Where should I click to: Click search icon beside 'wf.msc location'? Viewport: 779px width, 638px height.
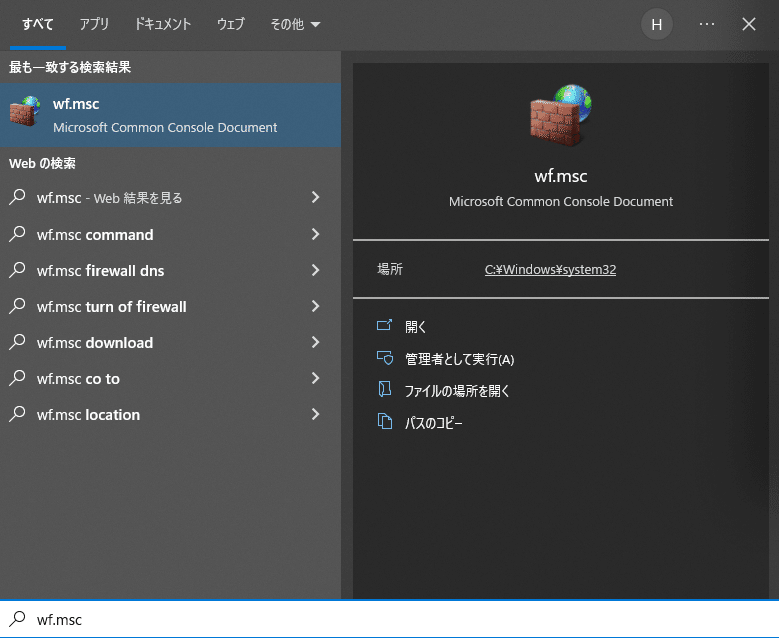(17, 414)
